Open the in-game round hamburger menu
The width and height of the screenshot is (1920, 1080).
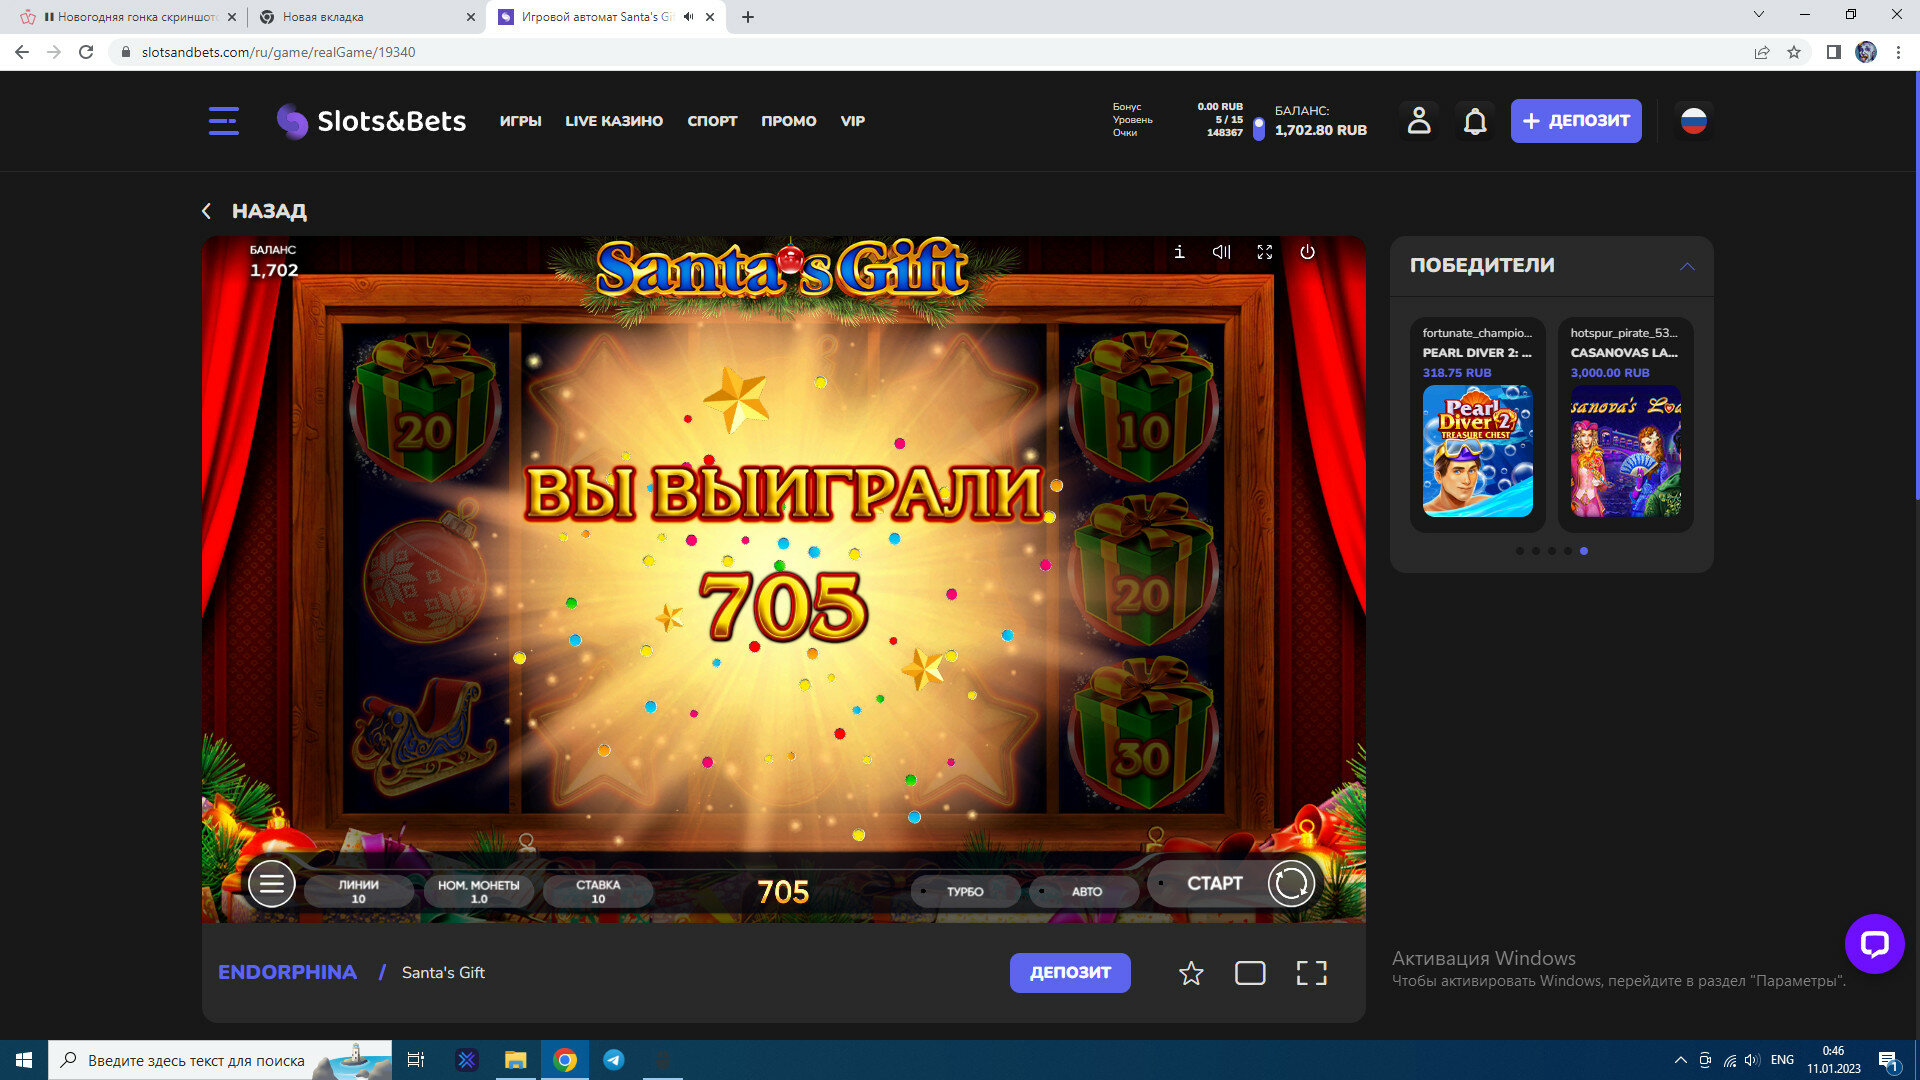tap(271, 884)
